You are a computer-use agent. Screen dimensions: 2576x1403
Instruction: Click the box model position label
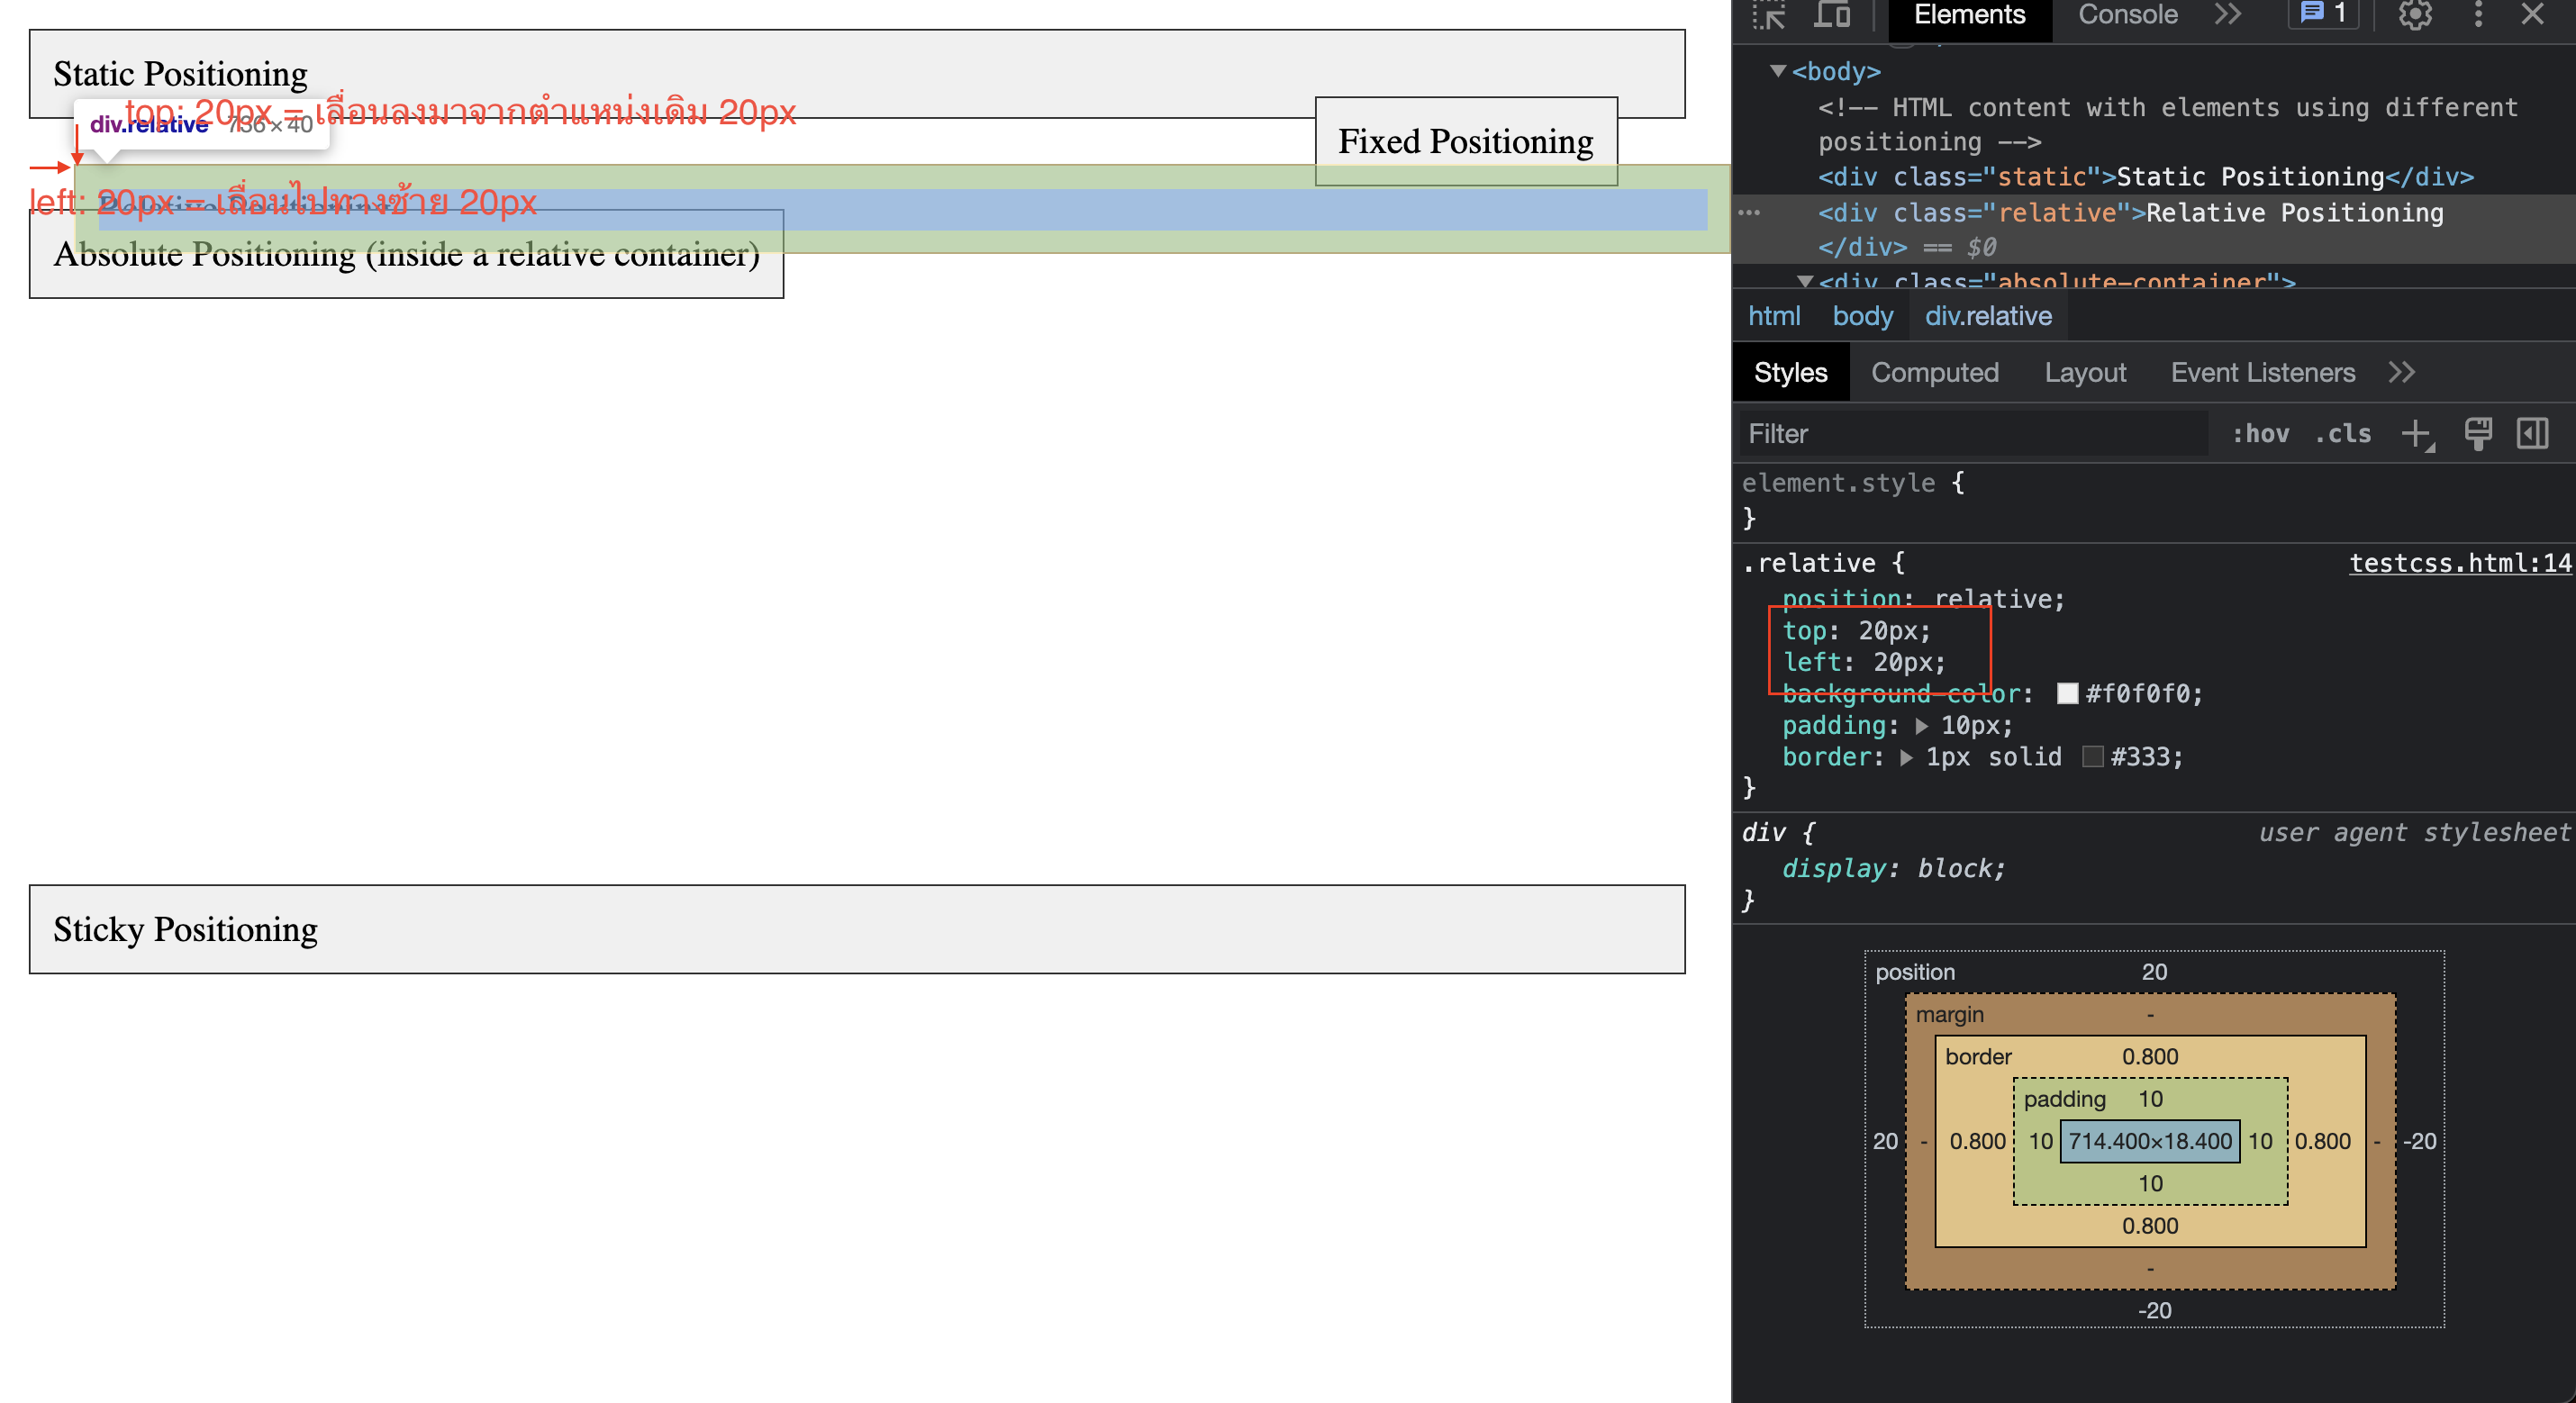click(x=1915, y=972)
